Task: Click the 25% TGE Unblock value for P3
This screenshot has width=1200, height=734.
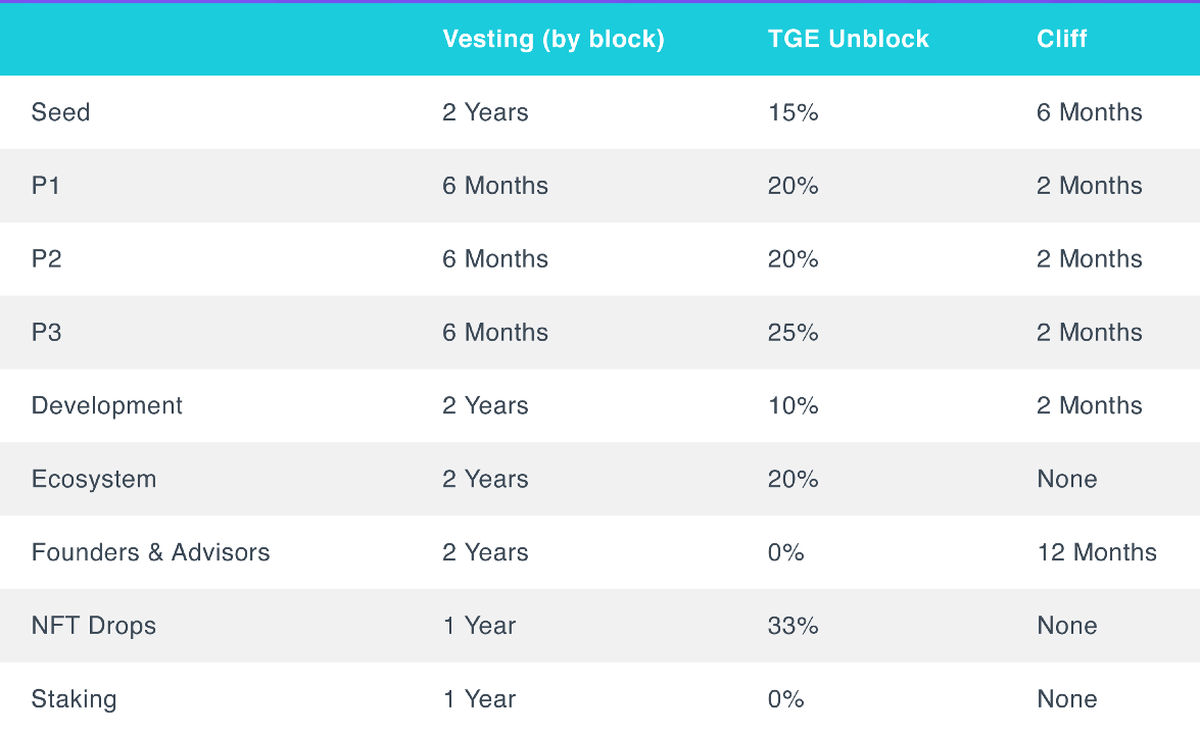Action: tap(793, 332)
